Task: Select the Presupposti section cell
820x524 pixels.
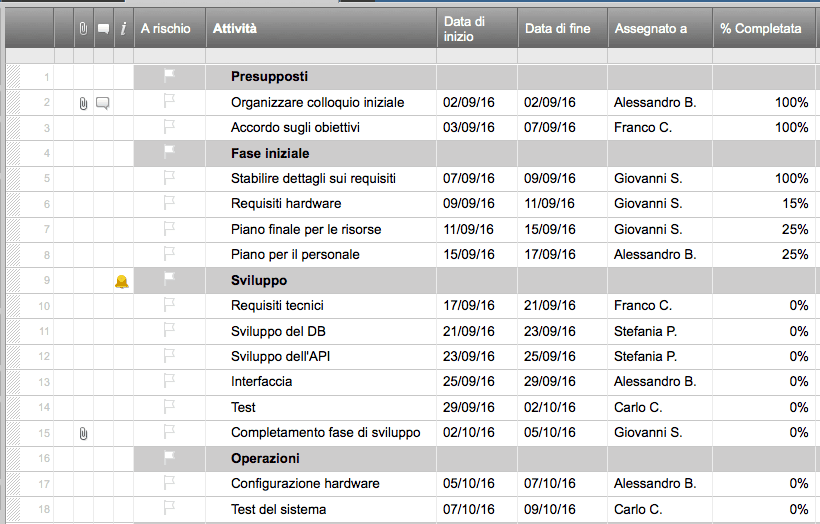Action: click(x=321, y=76)
